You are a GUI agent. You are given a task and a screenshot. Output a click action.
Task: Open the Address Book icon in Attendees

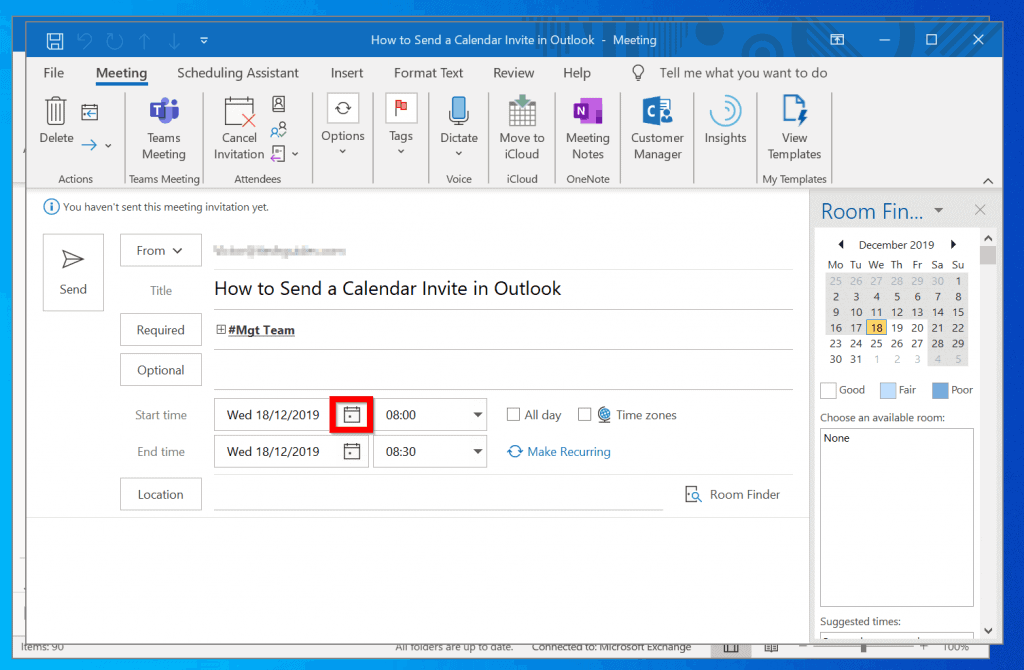(279, 104)
